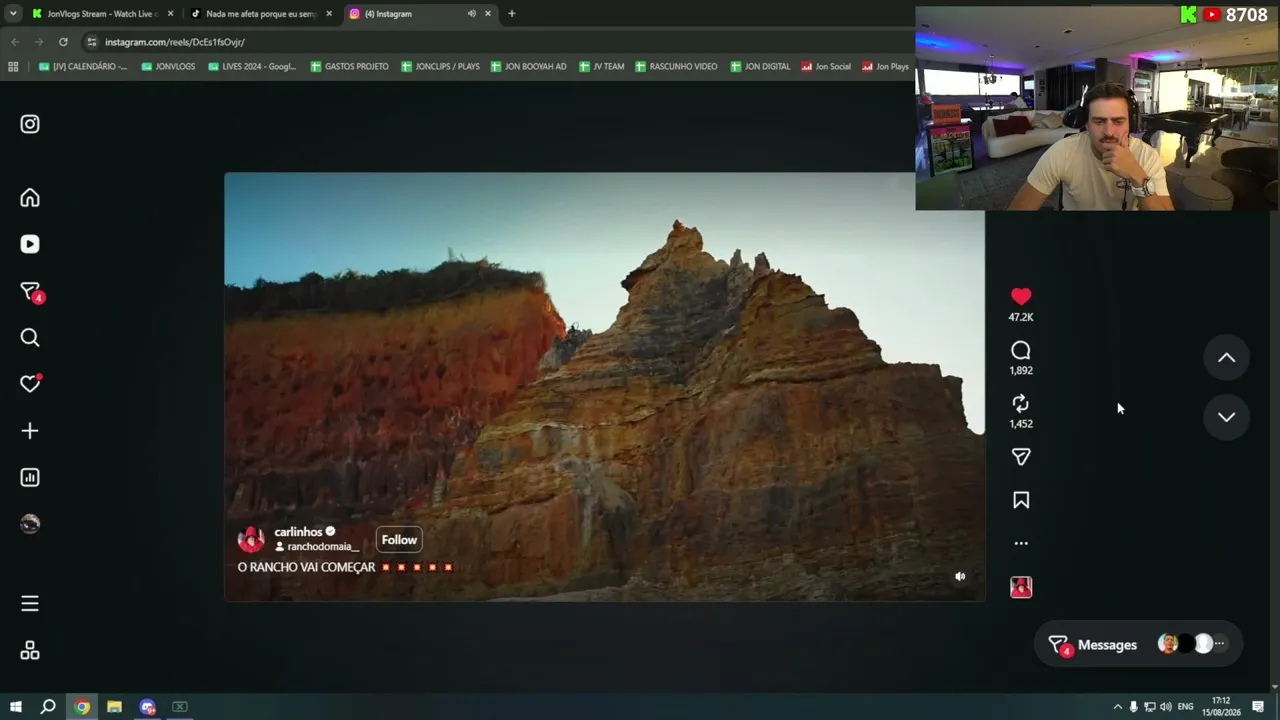1280x720 pixels.
Task: Expand the tab search dropdown
Action: pos(13,14)
